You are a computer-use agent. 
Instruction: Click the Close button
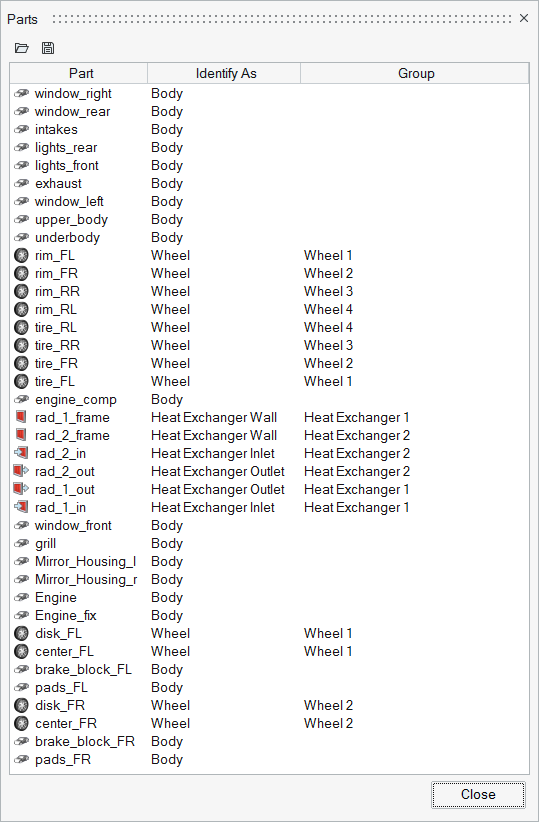tap(478, 795)
